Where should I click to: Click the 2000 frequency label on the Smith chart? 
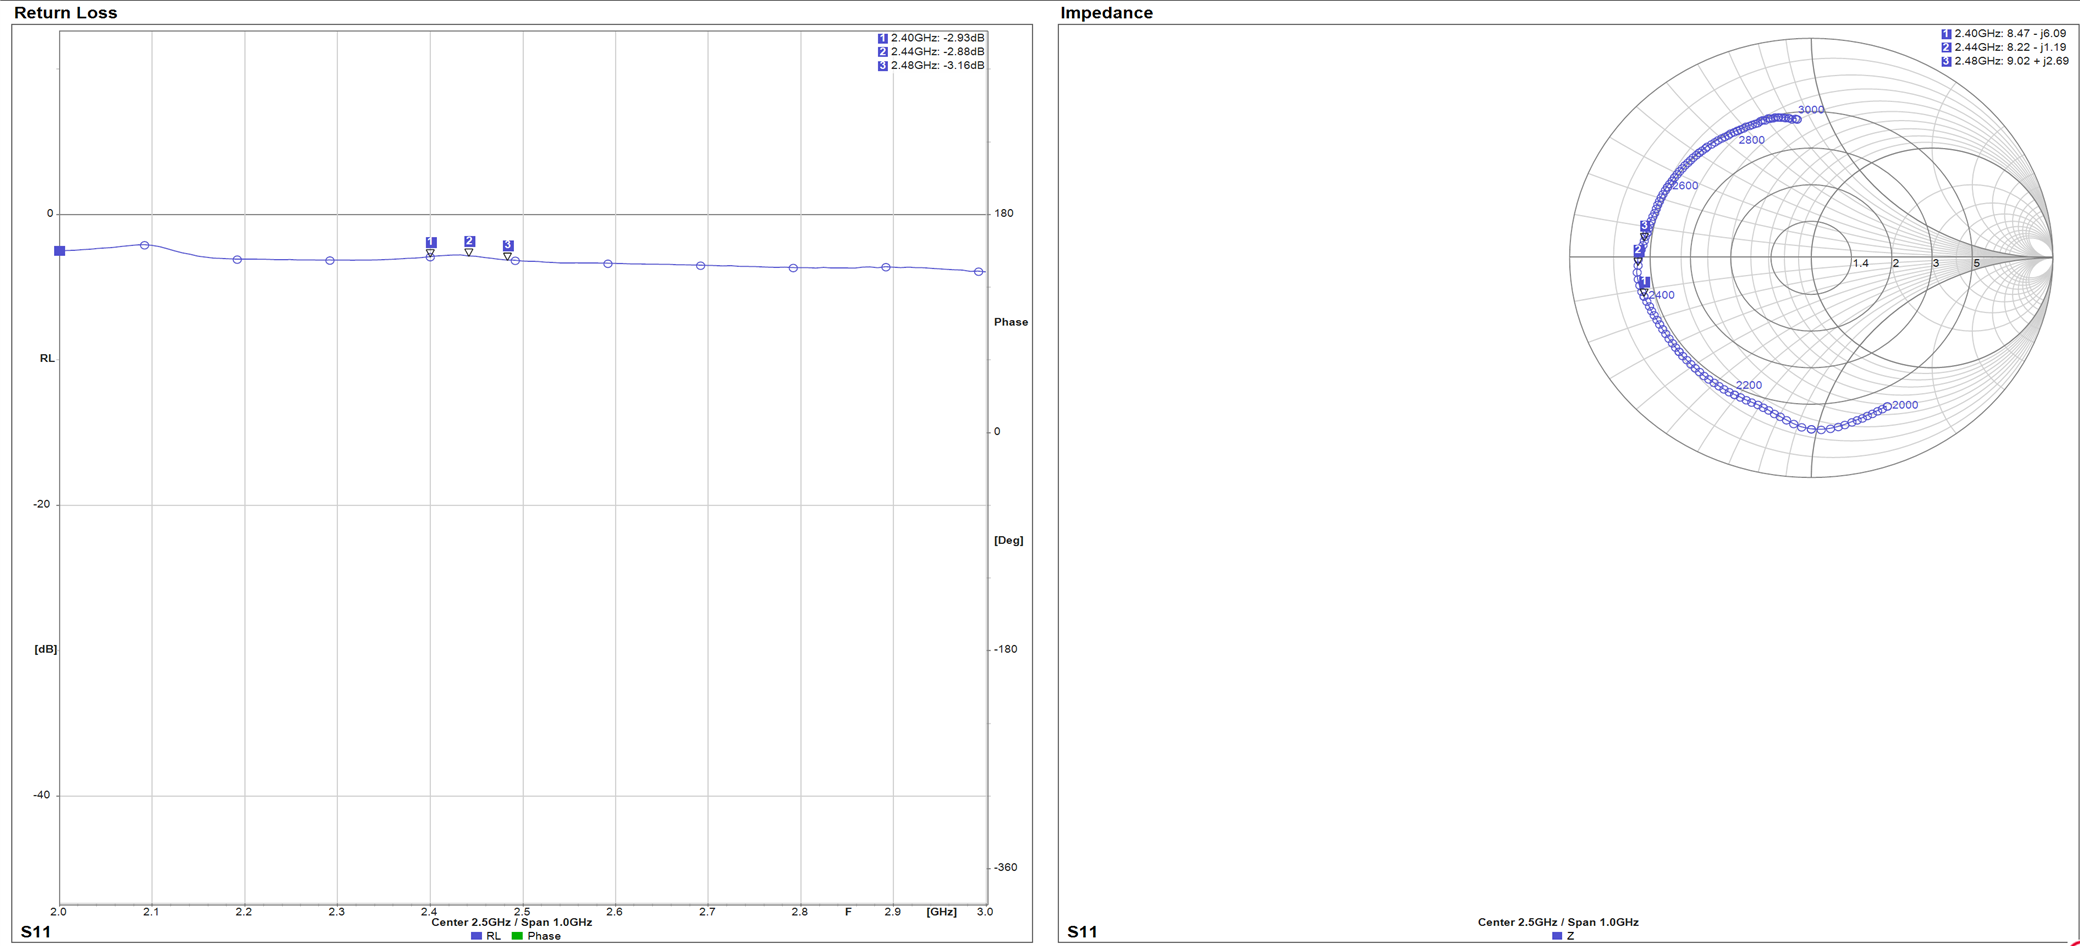(x=1905, y=405)
